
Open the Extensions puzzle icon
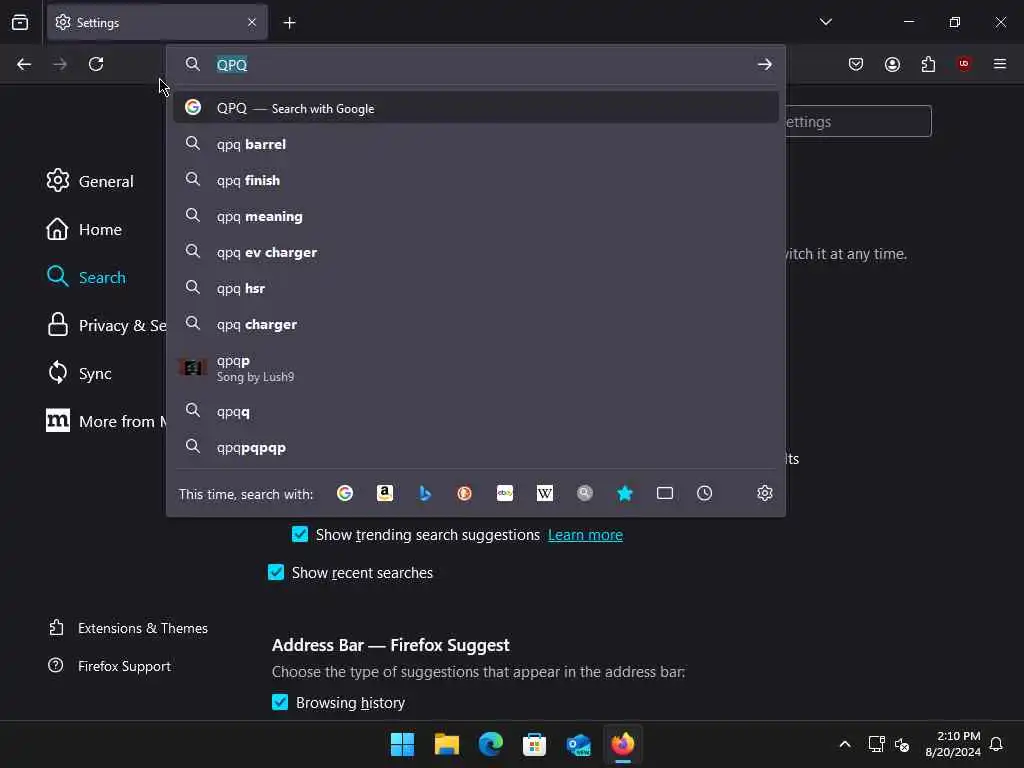pos(928,64)
